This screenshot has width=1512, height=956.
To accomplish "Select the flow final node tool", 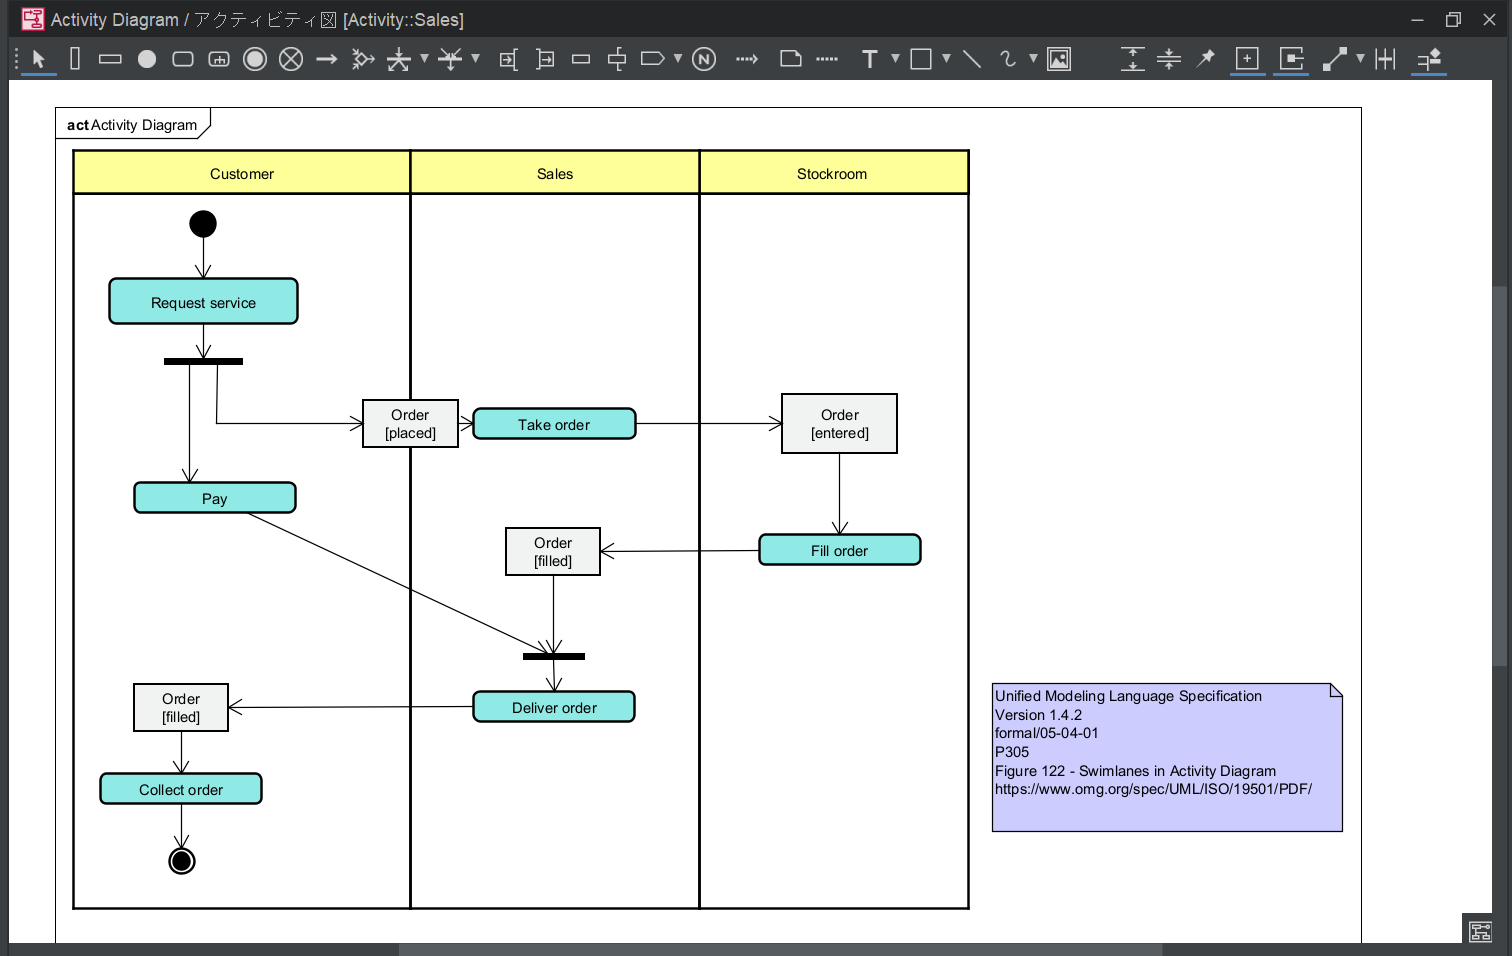I will pos(291,59).
